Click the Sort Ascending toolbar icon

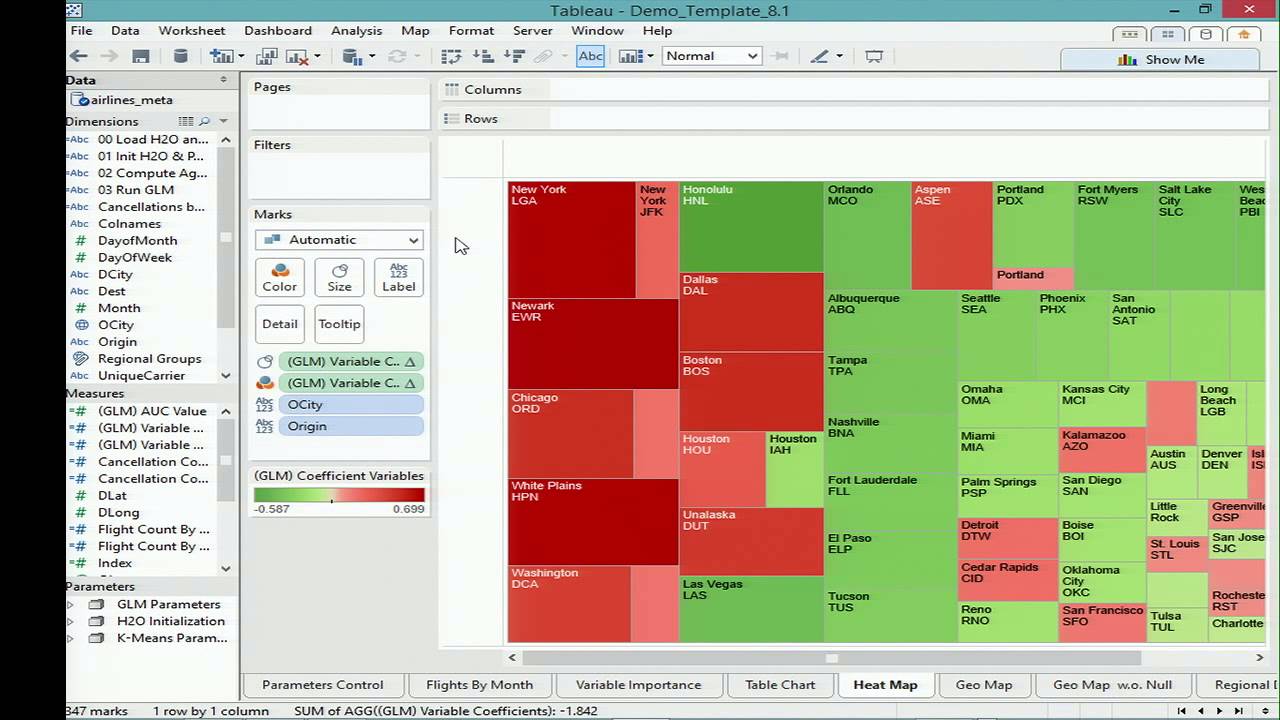[483, 56]
